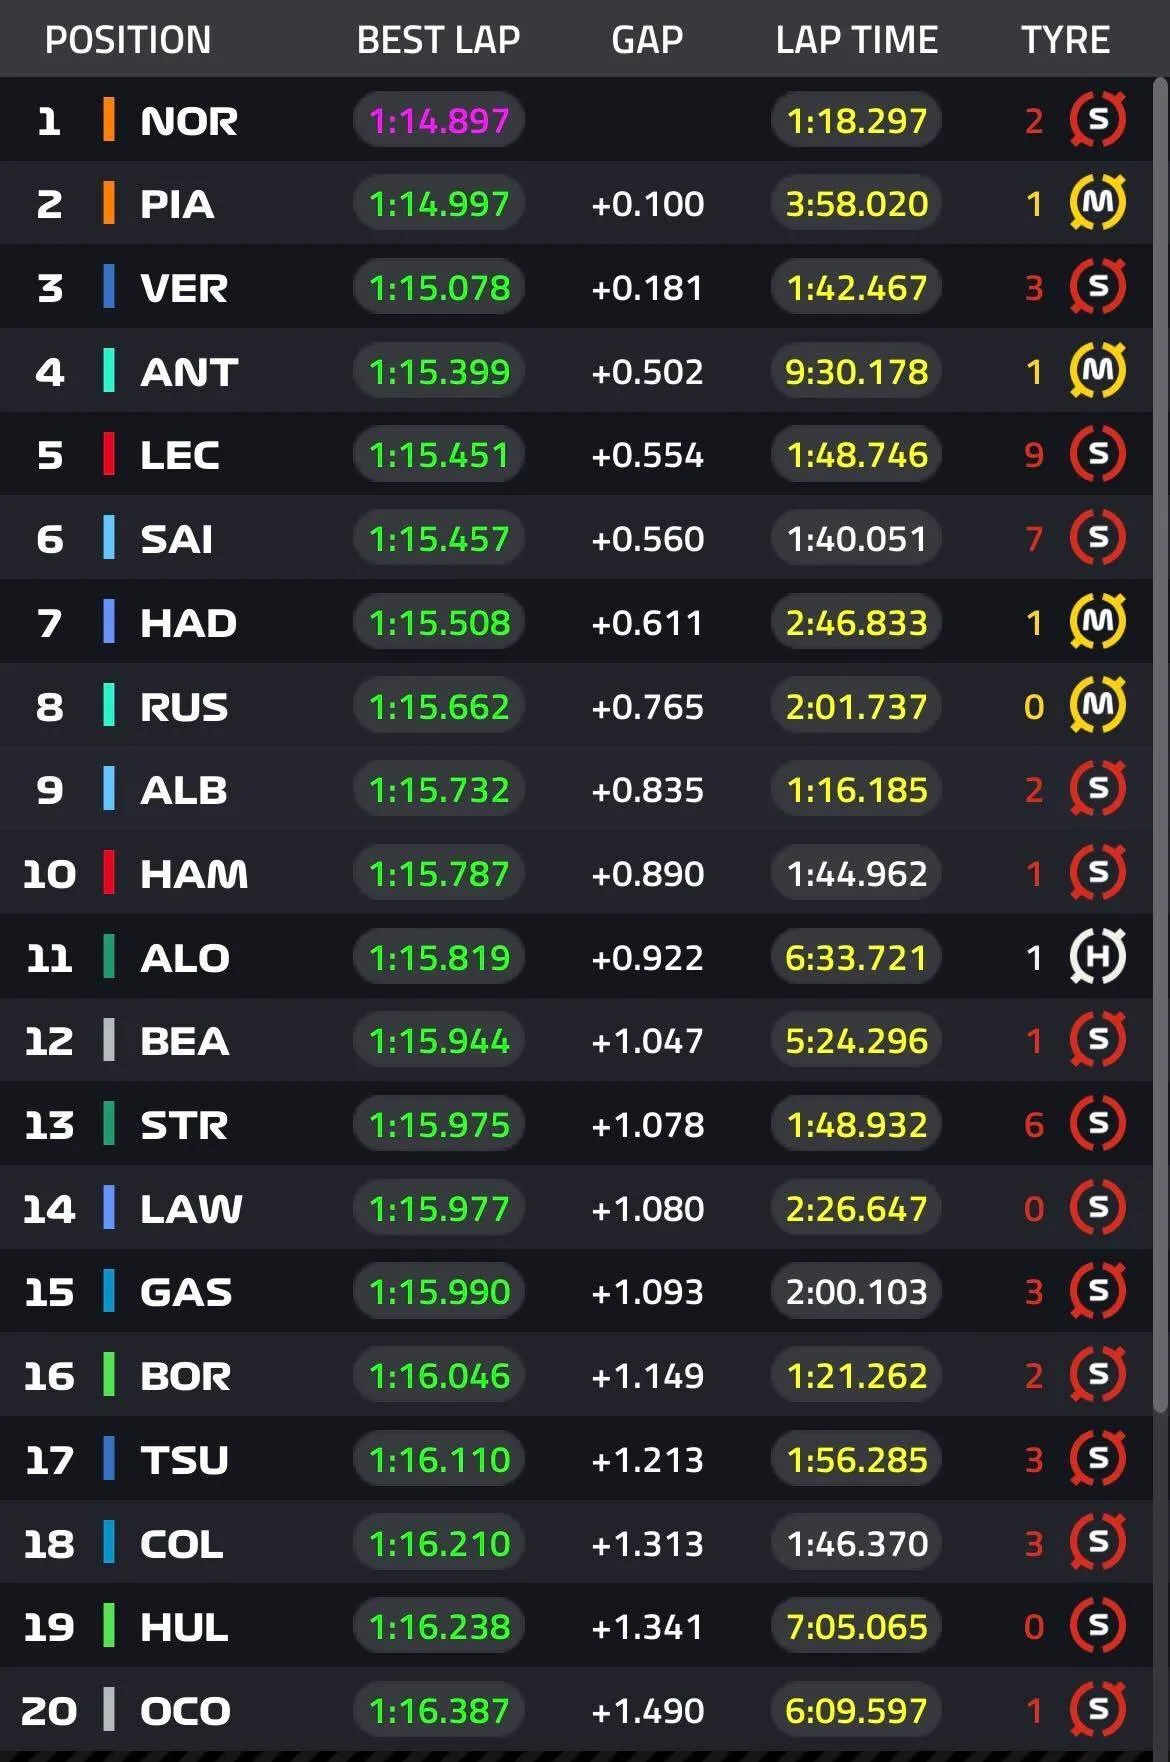Click Norris's purple 1:14.897 best lap
The height and width of the screenshot is (1762, 1170).
point(439,121)
